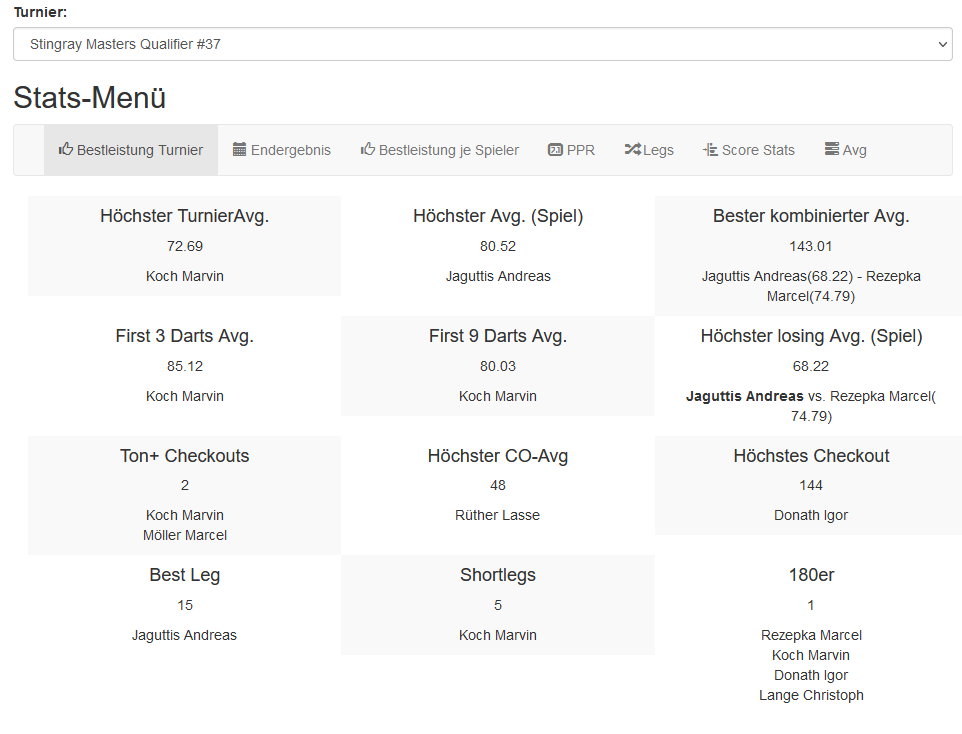Click Rüther Lasse under Höchster CO-Avg
The height and width of the screenshot is (734, 962).
(x=498, y=515)
